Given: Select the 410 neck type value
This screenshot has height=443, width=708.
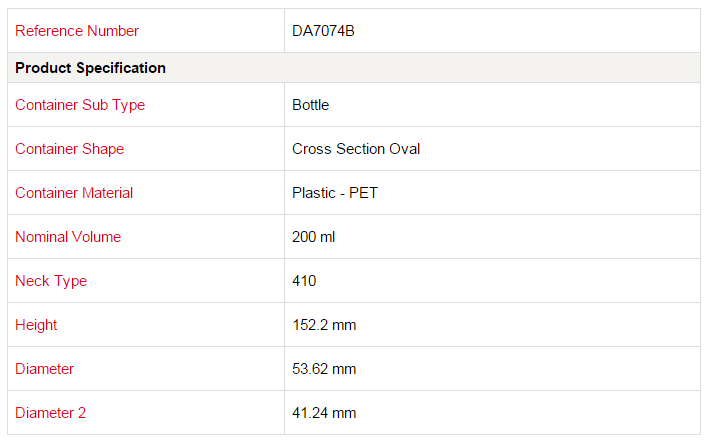Looking at the screenshot, I should [x=304, y=281].
